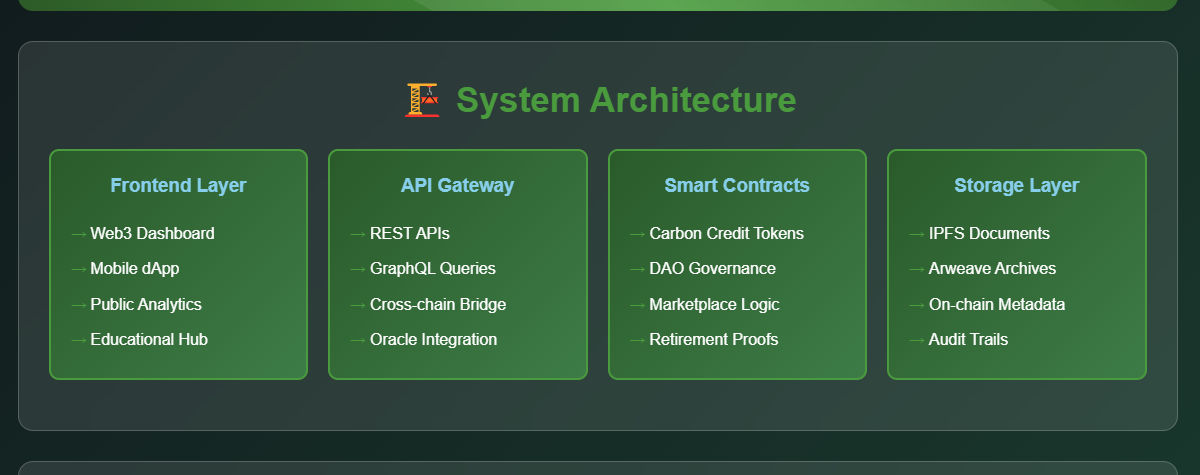Click the REST APIs list item

[x=410, y=233]
